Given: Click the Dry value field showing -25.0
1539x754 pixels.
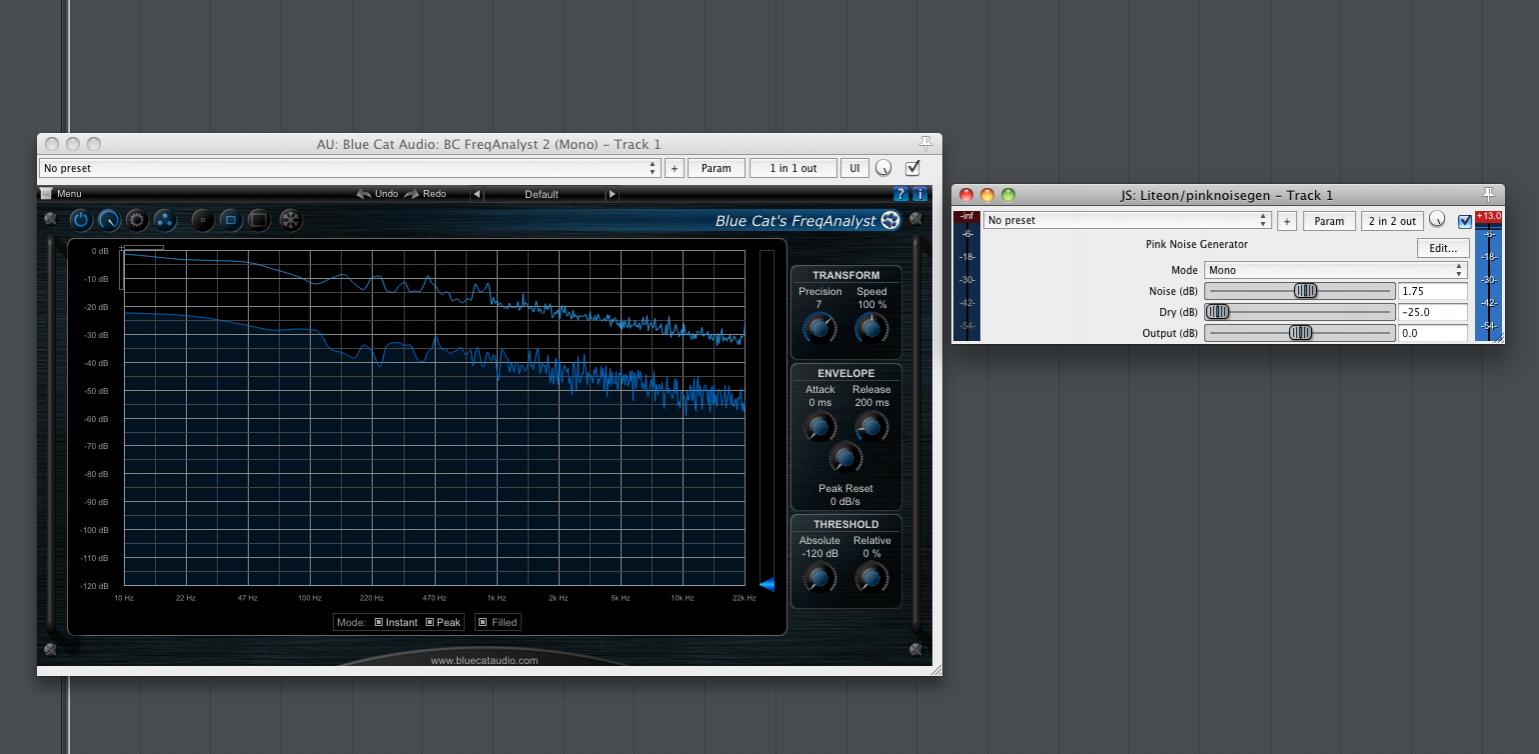Looking at the screenshot, I should pyautogui.click(x=1433, y=312).
